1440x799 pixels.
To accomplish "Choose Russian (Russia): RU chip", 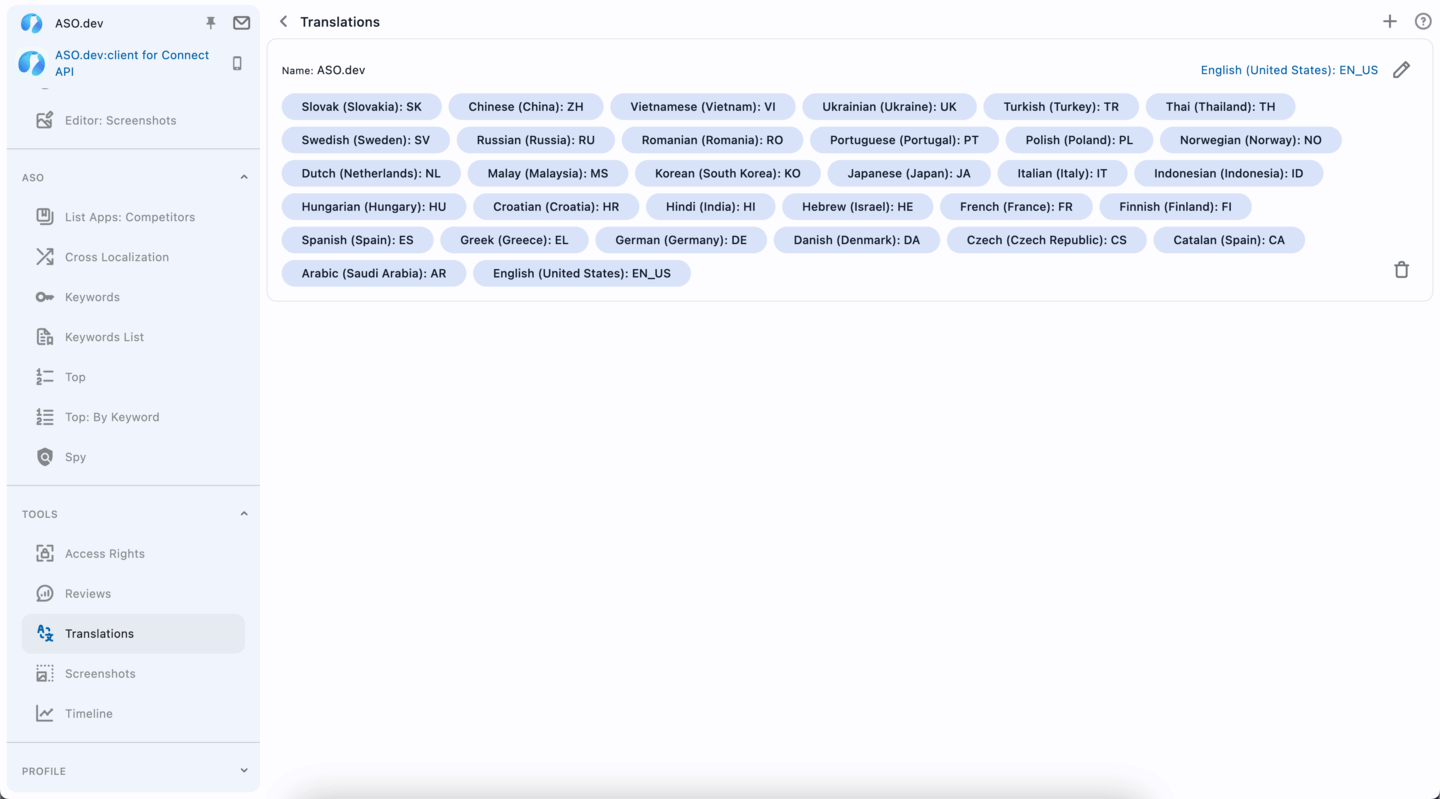I will pos(535,140).
